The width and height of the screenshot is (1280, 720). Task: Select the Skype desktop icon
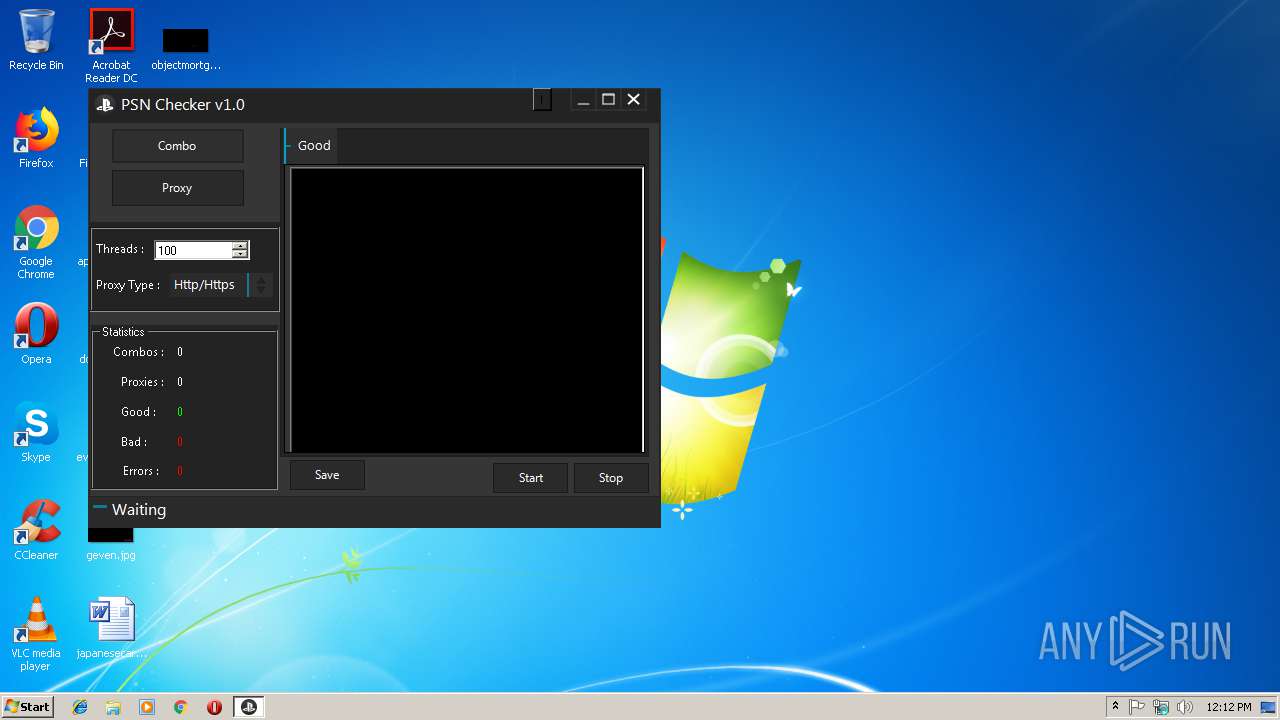point(36,432)
